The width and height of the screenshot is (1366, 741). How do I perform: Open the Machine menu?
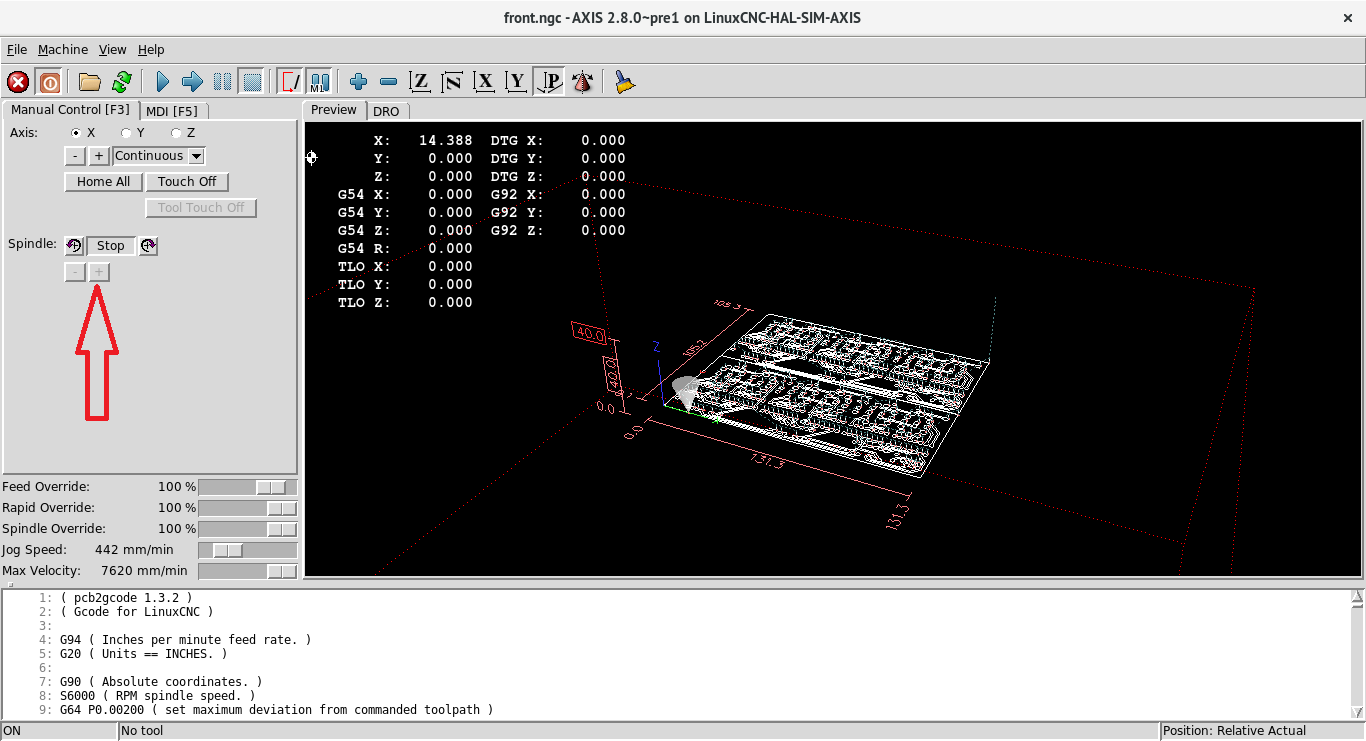pyautogui.click(x=63, y=49)
